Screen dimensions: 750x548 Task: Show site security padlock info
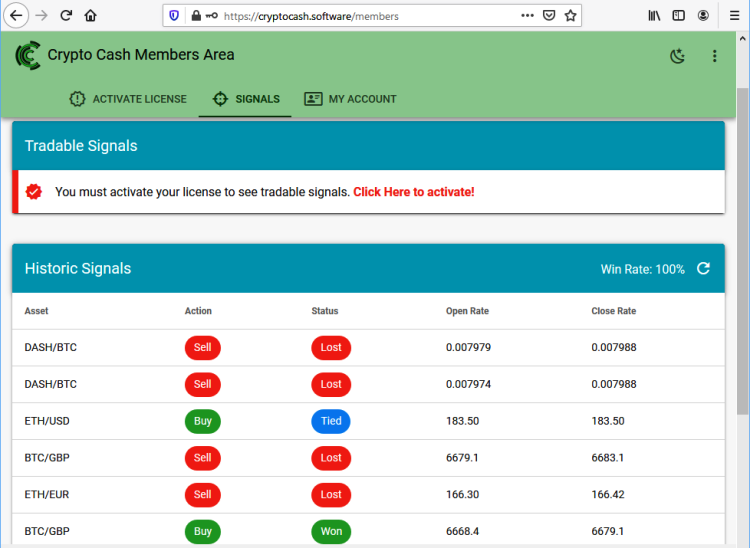[196, 16]
